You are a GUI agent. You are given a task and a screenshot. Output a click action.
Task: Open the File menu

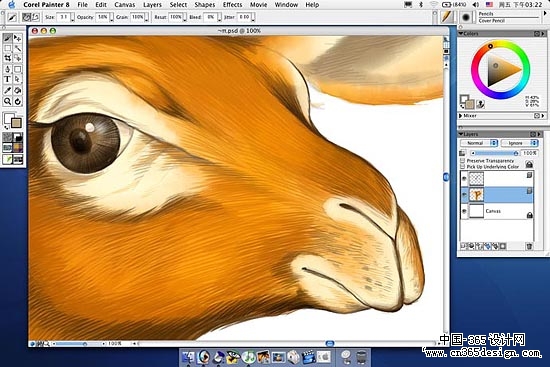(83, 5)
